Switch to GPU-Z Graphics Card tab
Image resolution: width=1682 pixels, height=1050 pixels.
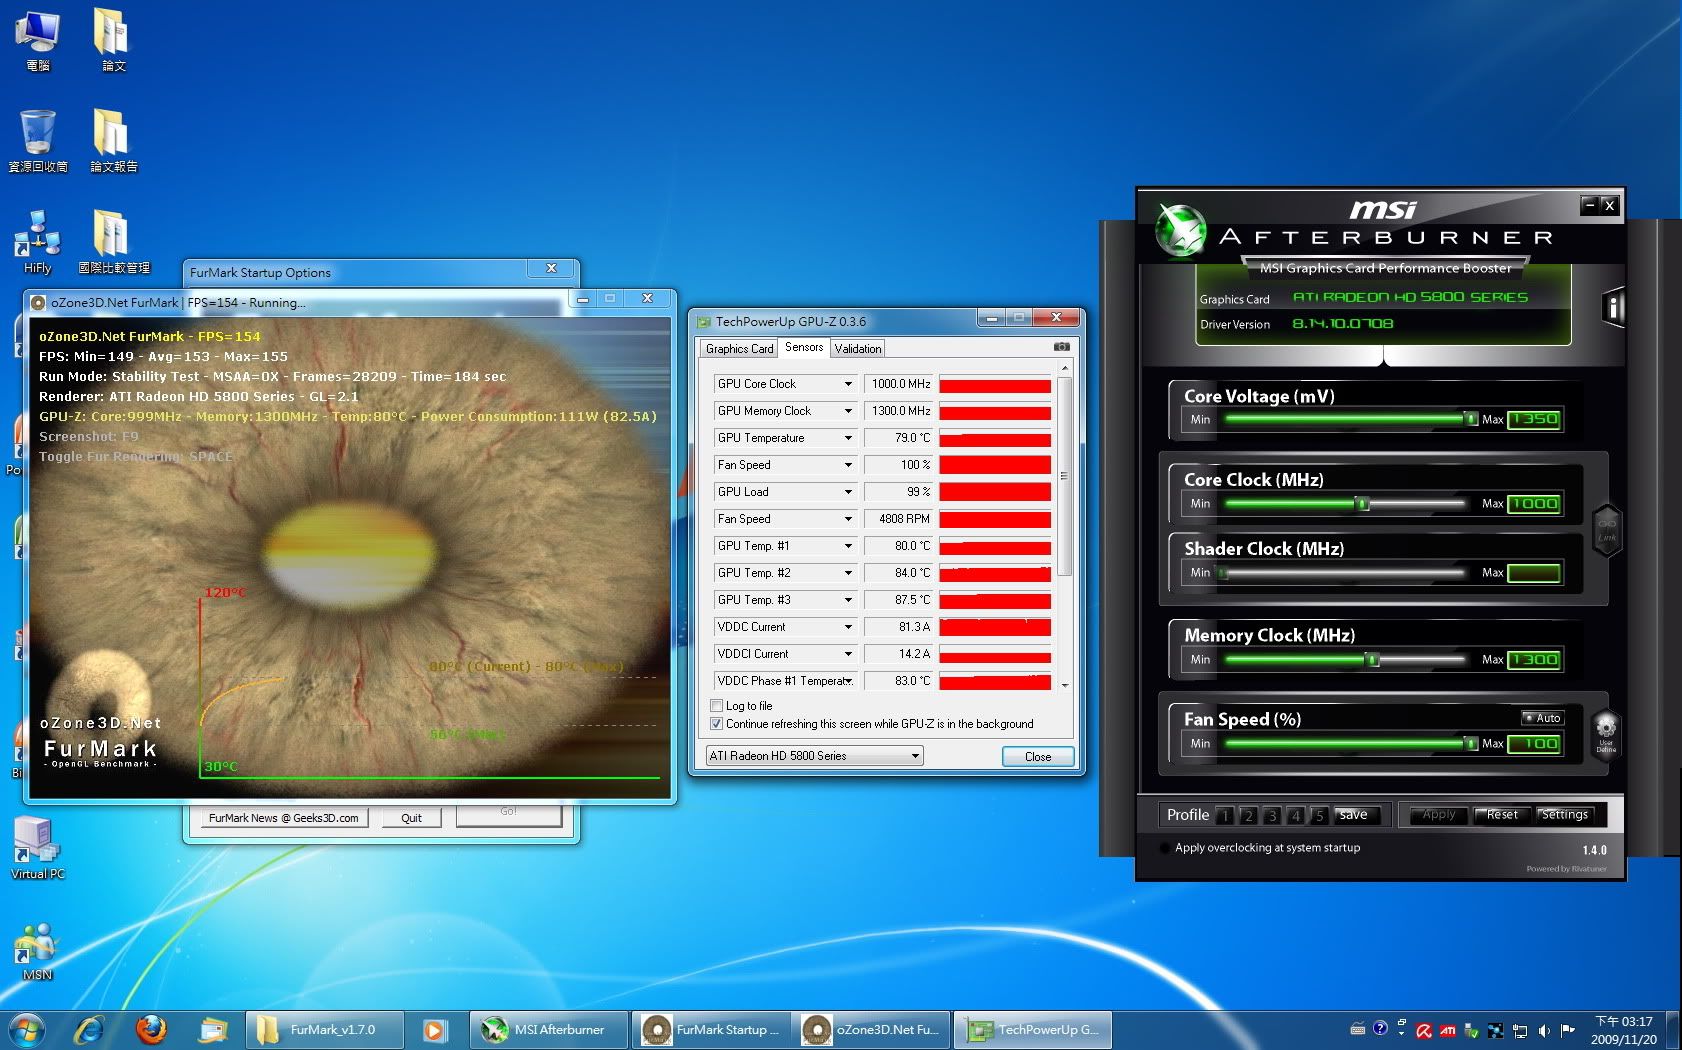[x=739, y=349]
